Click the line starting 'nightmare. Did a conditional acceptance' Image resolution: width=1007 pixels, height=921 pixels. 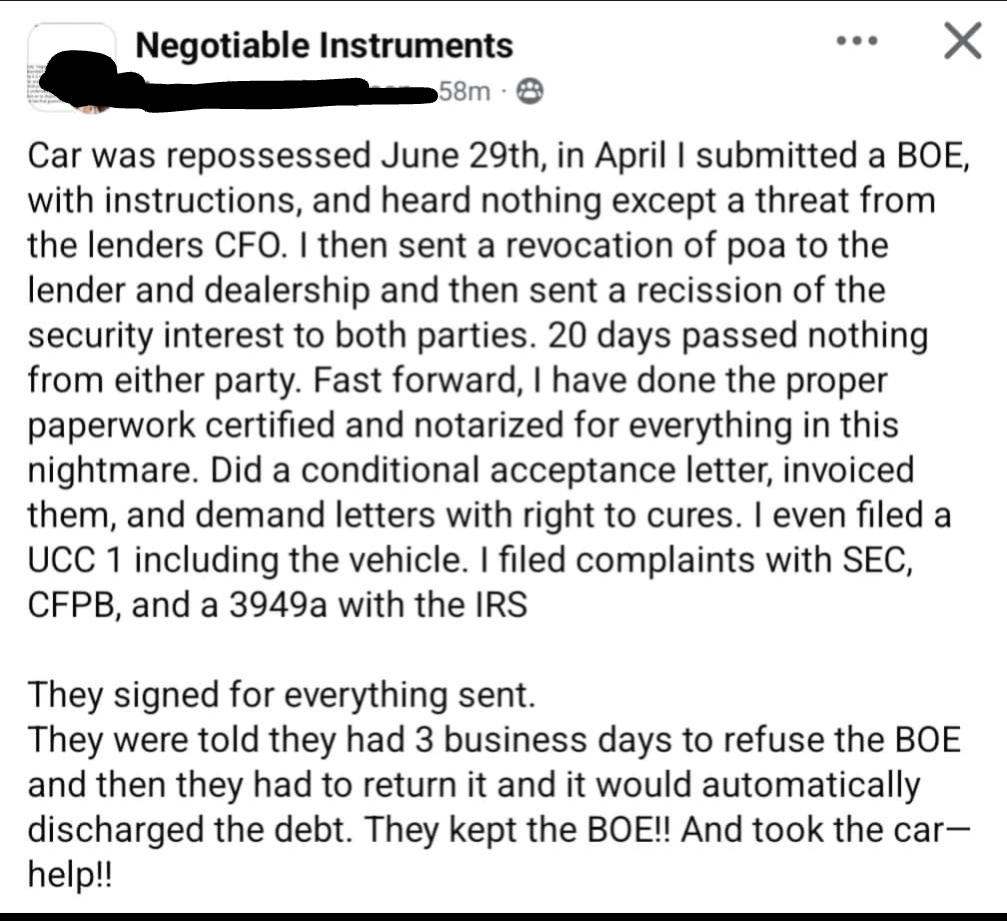pos(471,470)
